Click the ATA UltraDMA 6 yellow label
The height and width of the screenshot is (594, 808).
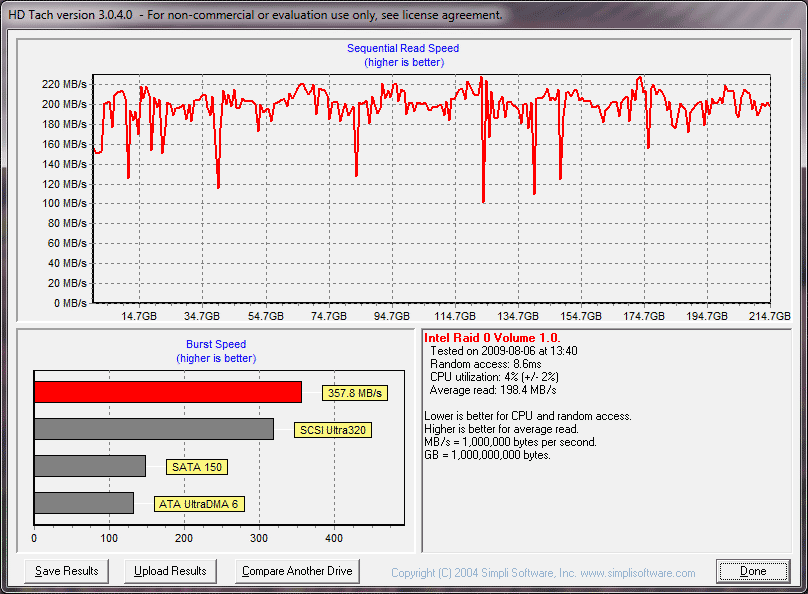200,504
